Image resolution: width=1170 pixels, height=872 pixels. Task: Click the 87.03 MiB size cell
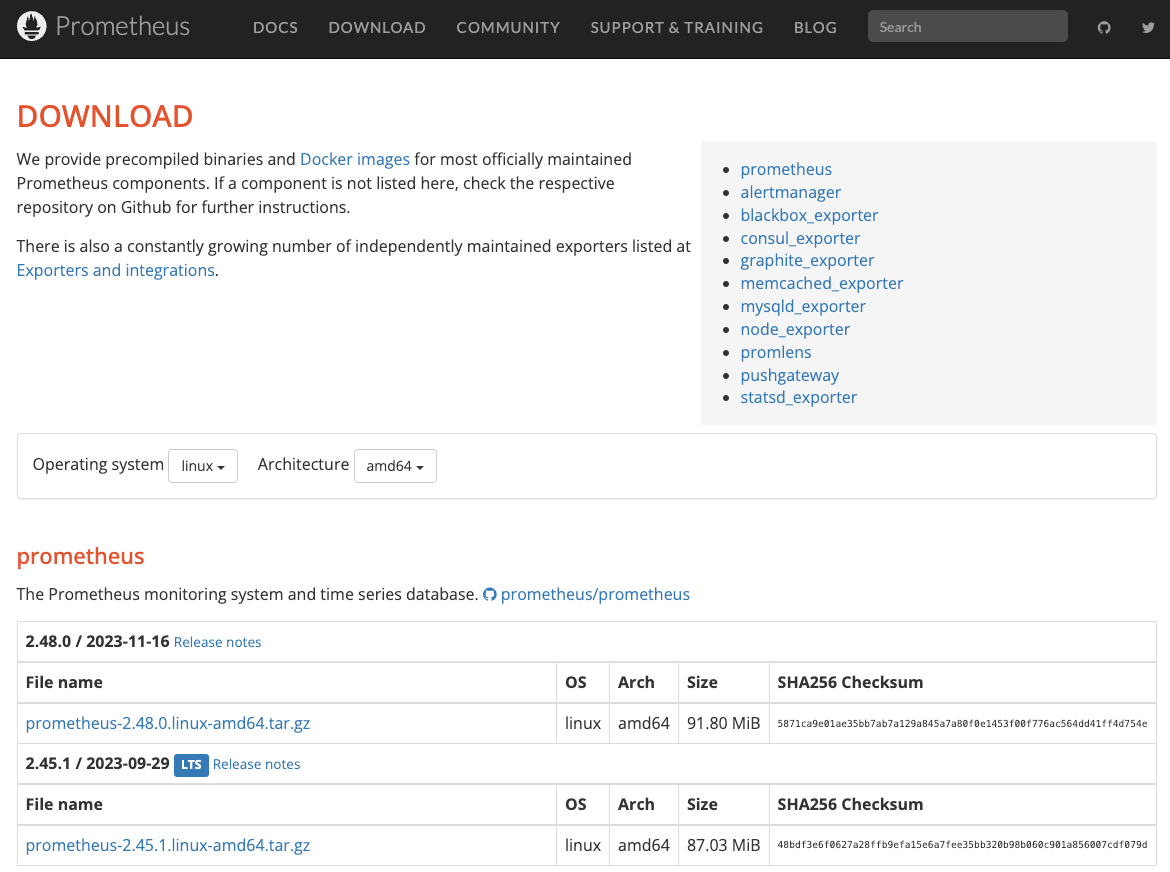click(x=723, y=845)
